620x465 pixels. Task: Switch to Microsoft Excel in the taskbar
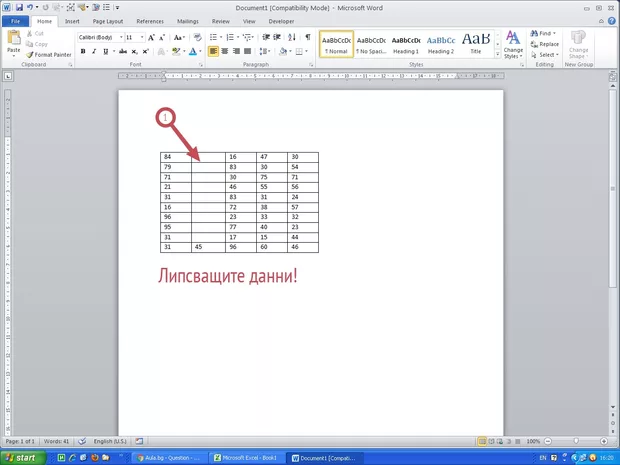(248, 457)
